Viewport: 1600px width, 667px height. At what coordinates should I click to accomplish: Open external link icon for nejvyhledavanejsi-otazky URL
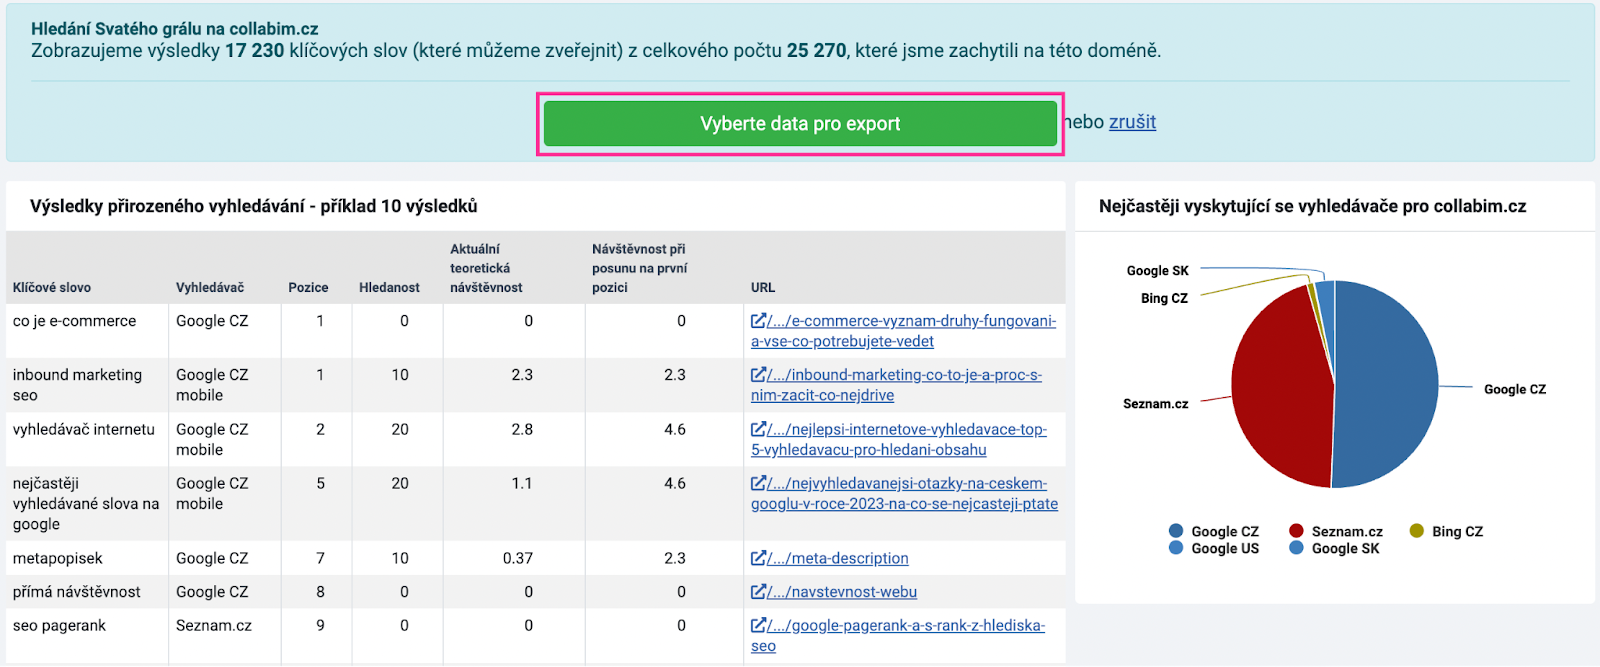(758, 483)
